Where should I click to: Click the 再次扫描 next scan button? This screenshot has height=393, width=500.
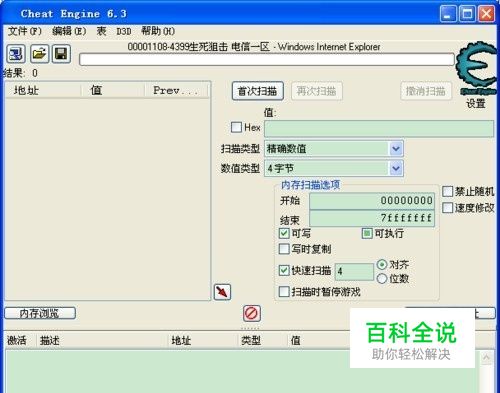317,91
